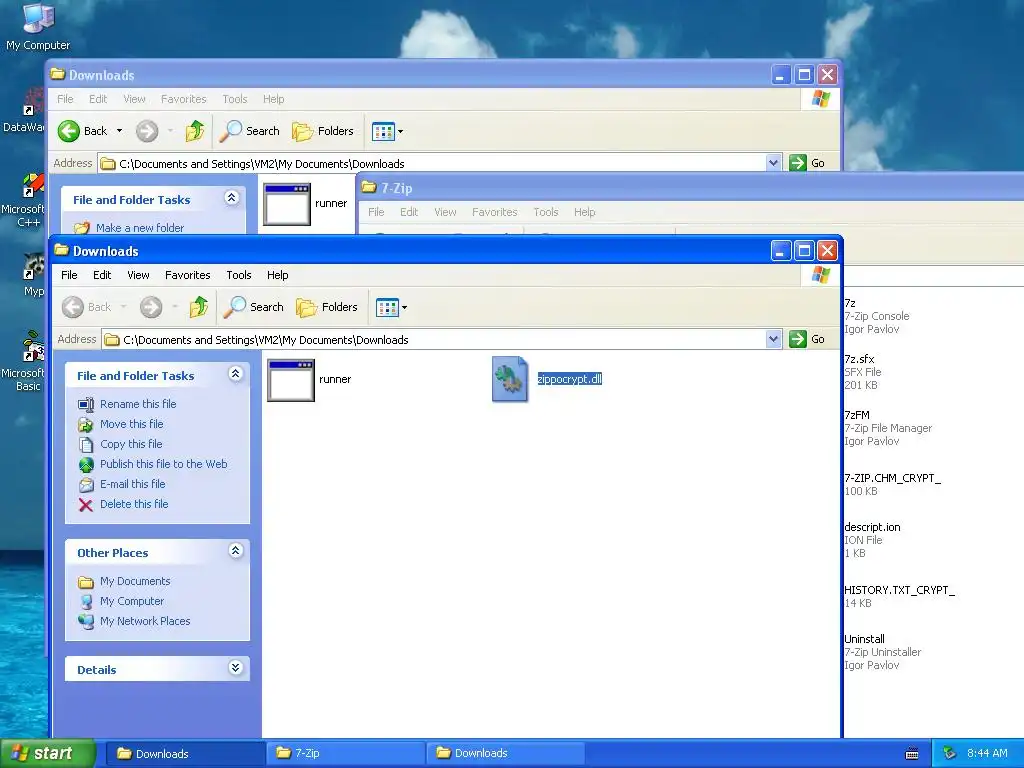
Task: Click Go button beside front Downloads address bar
Action: click(807, 339)
